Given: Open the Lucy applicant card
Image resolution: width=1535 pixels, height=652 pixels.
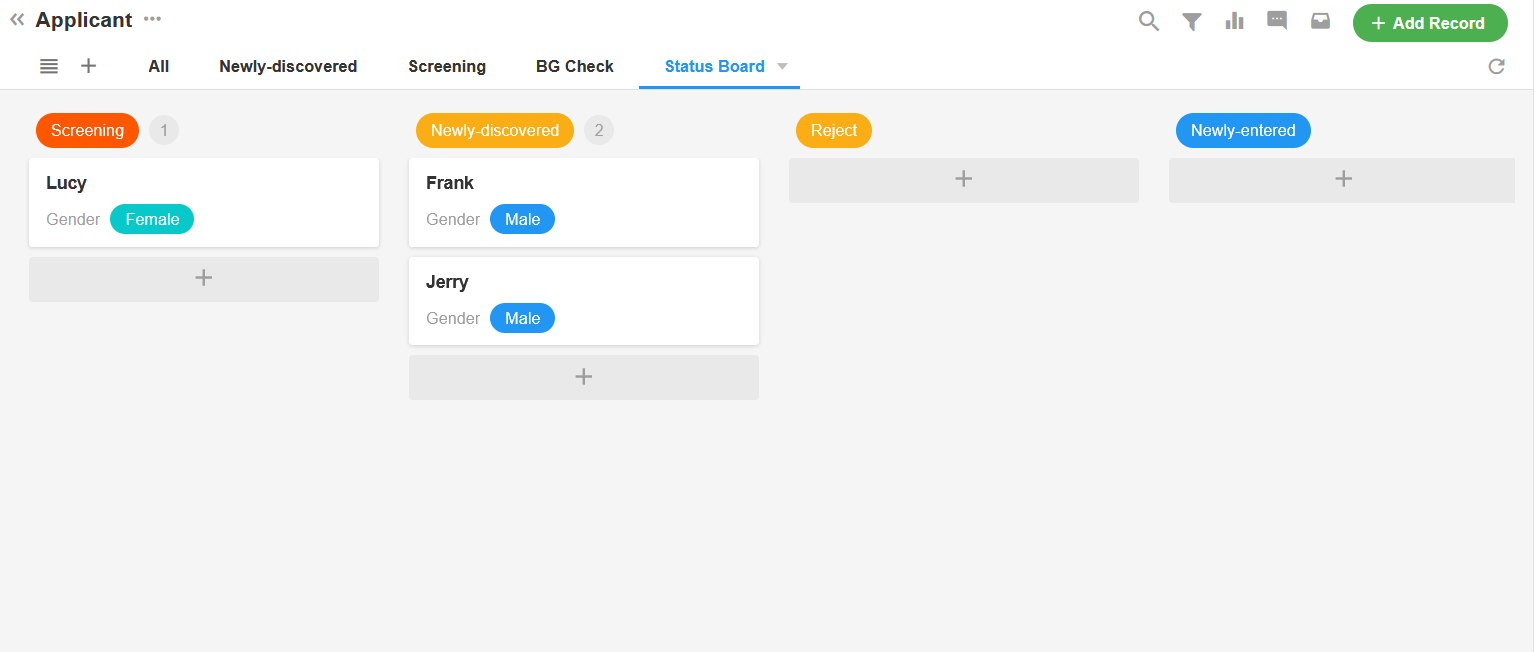Looking at the screenshot, I should [x=204, y=201].
